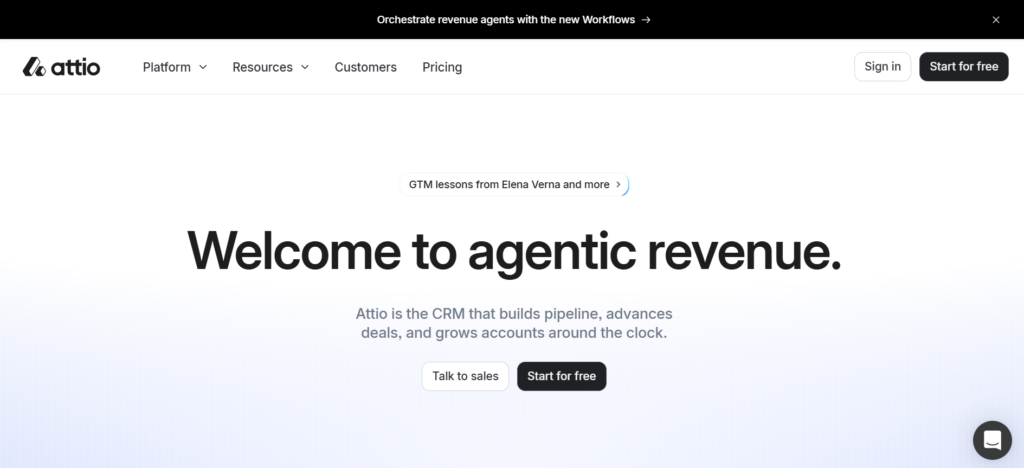Click the Sign in button
1024x468 pixels.
click(x=882, y=67)
